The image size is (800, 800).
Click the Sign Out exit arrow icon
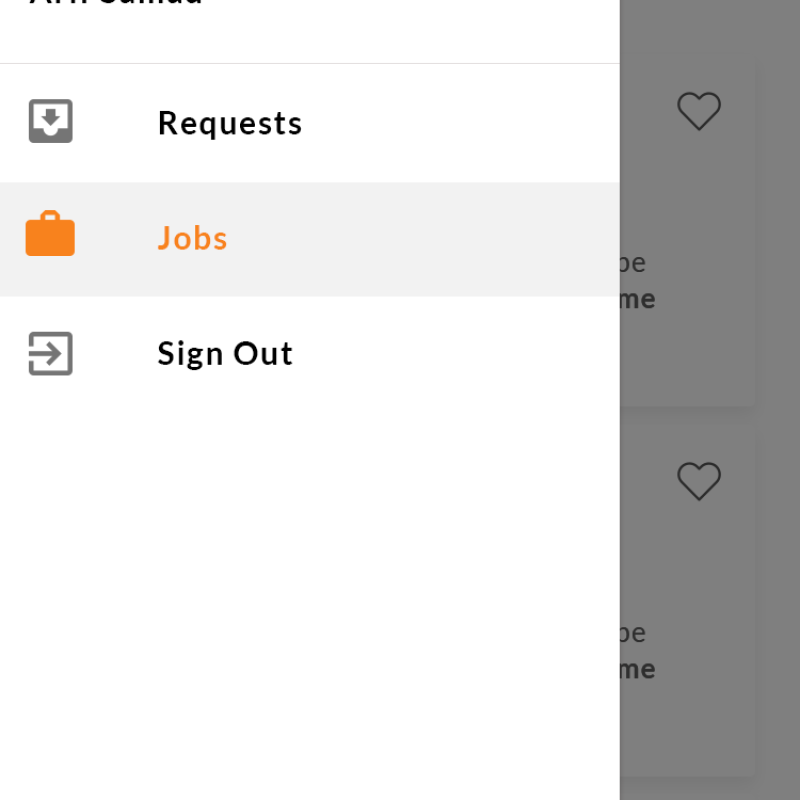[51, 353]
